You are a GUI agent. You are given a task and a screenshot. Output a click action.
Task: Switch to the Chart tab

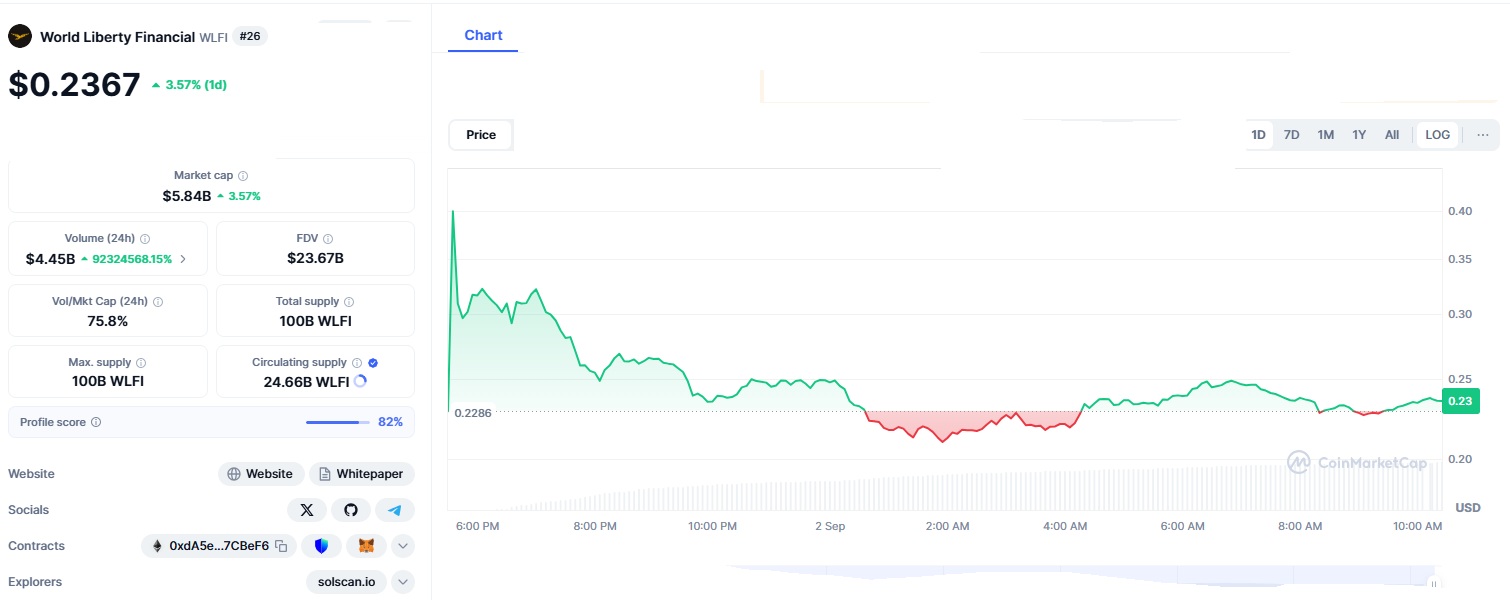click(483, 35)
